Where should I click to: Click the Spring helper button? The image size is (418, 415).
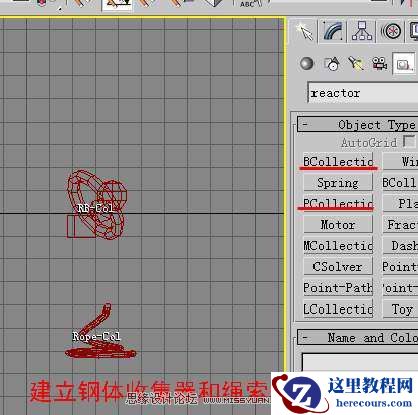click(x=338, y=183)
